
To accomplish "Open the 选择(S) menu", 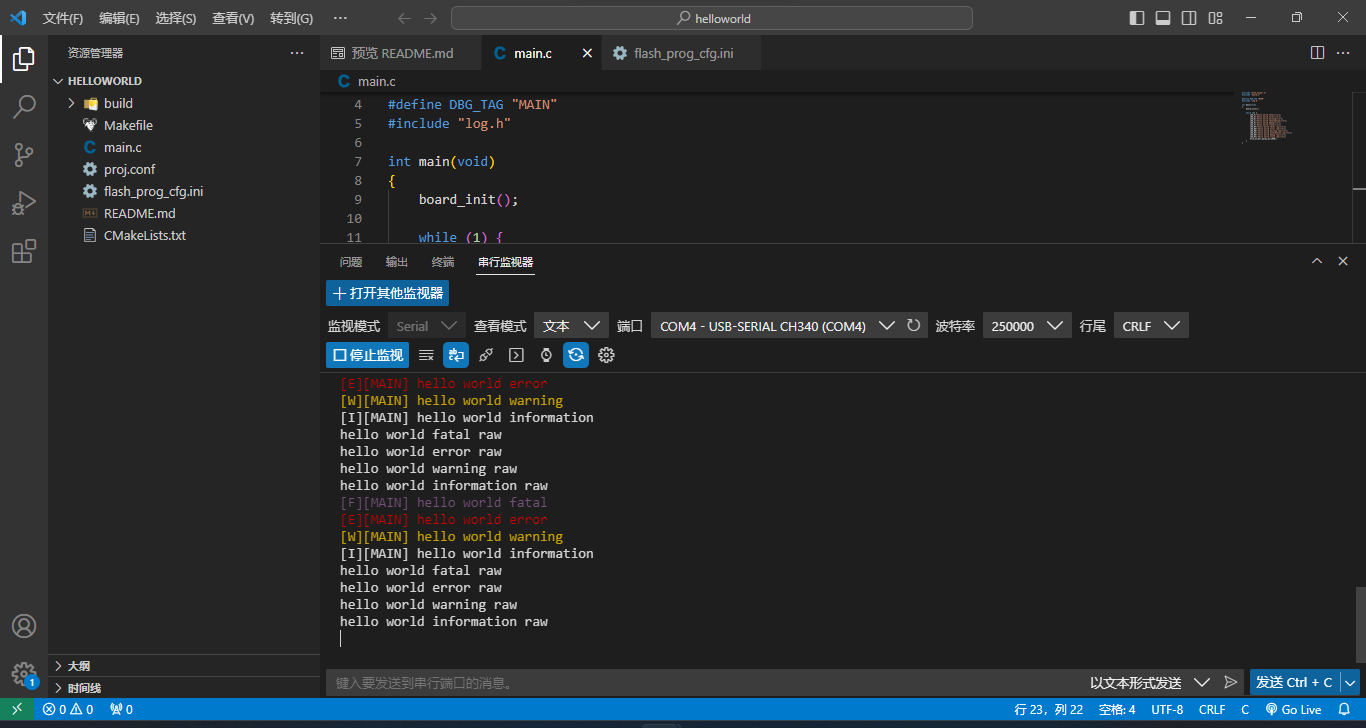I will pos(176,18).
